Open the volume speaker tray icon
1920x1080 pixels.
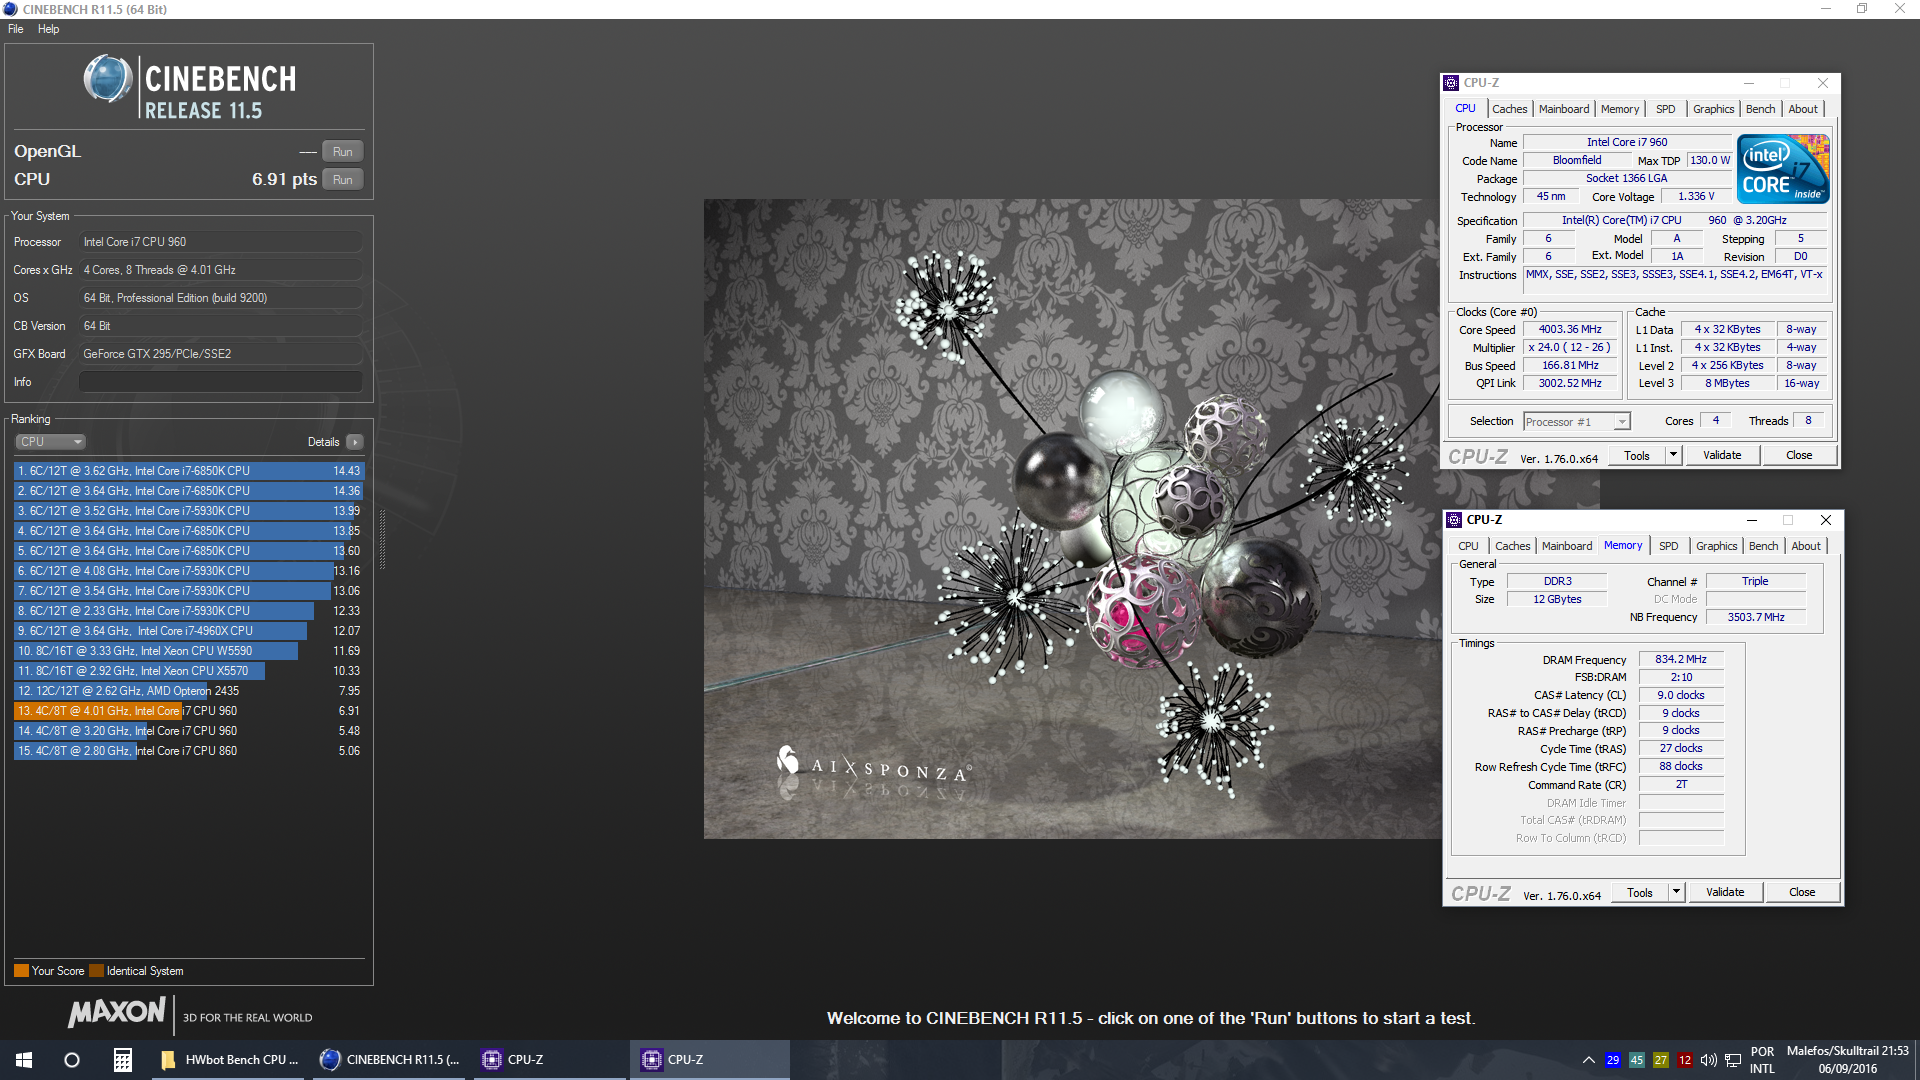(x=1709, y=1060)
